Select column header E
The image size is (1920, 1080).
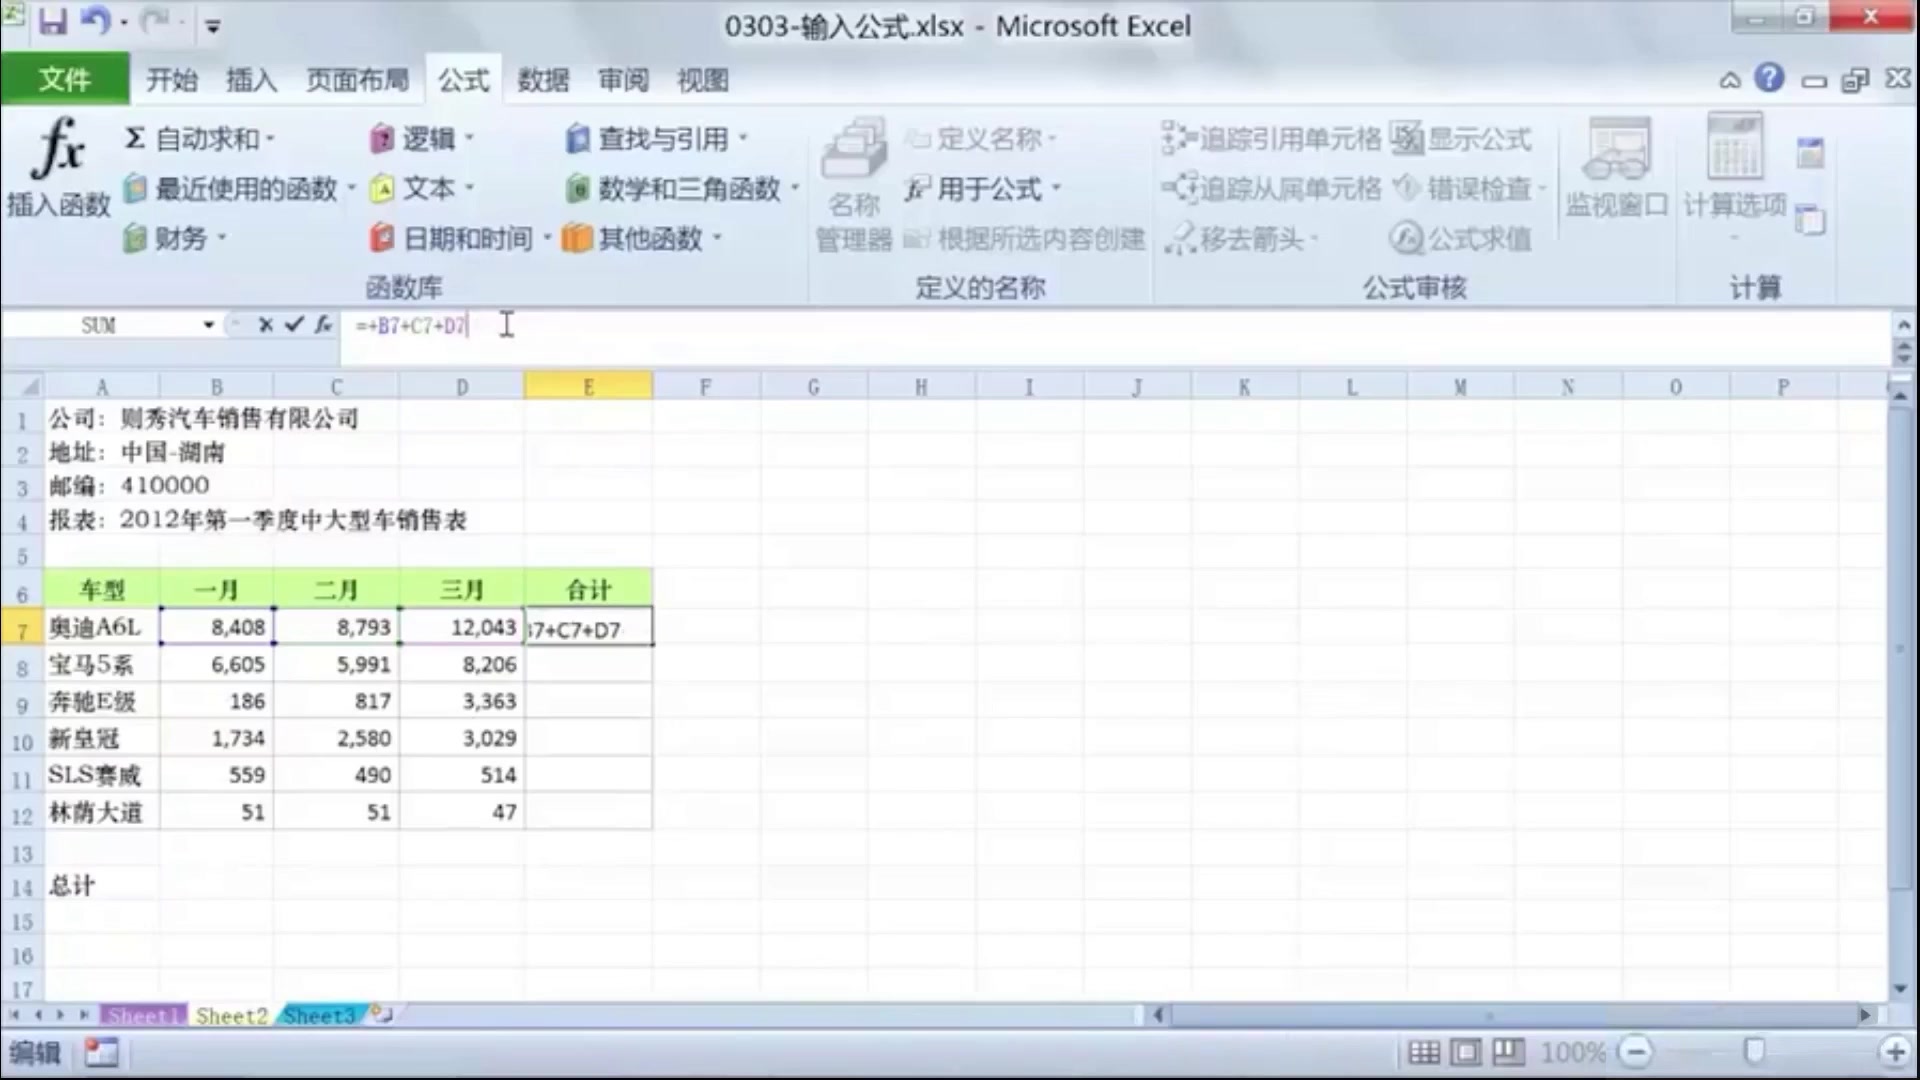588,386
